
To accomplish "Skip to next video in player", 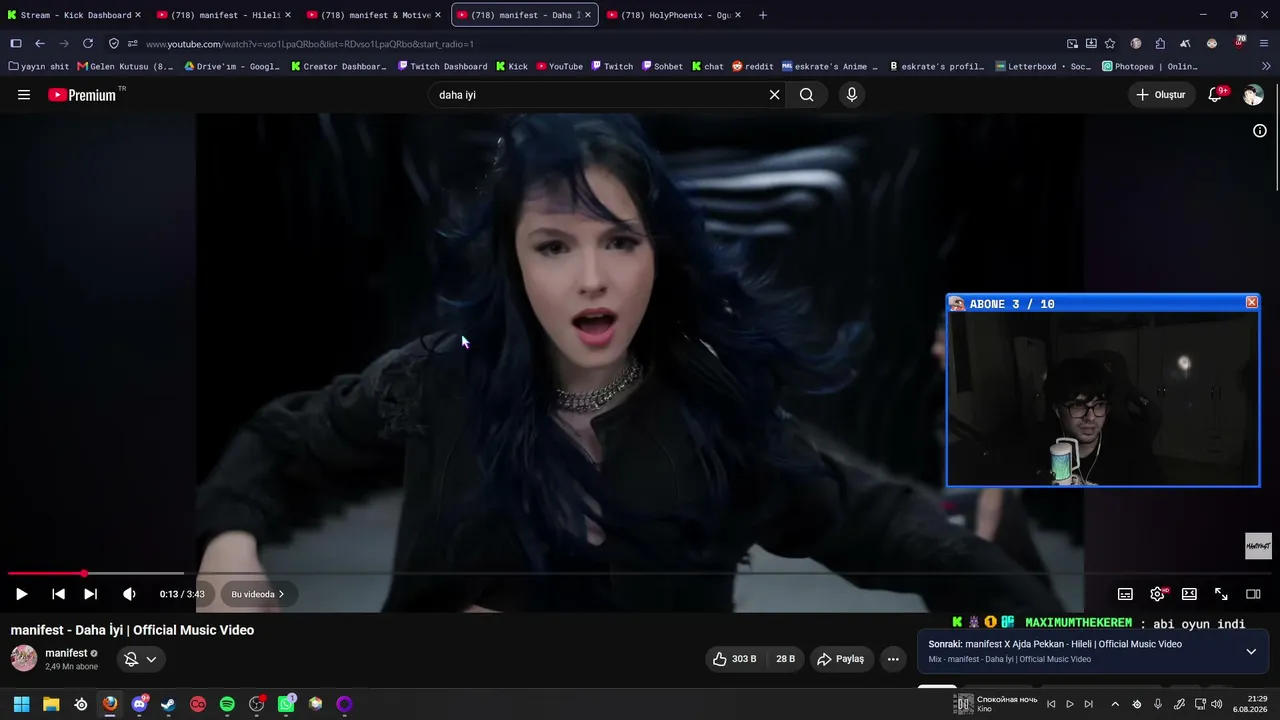I will pyautogui.click(x=90, y=594).
